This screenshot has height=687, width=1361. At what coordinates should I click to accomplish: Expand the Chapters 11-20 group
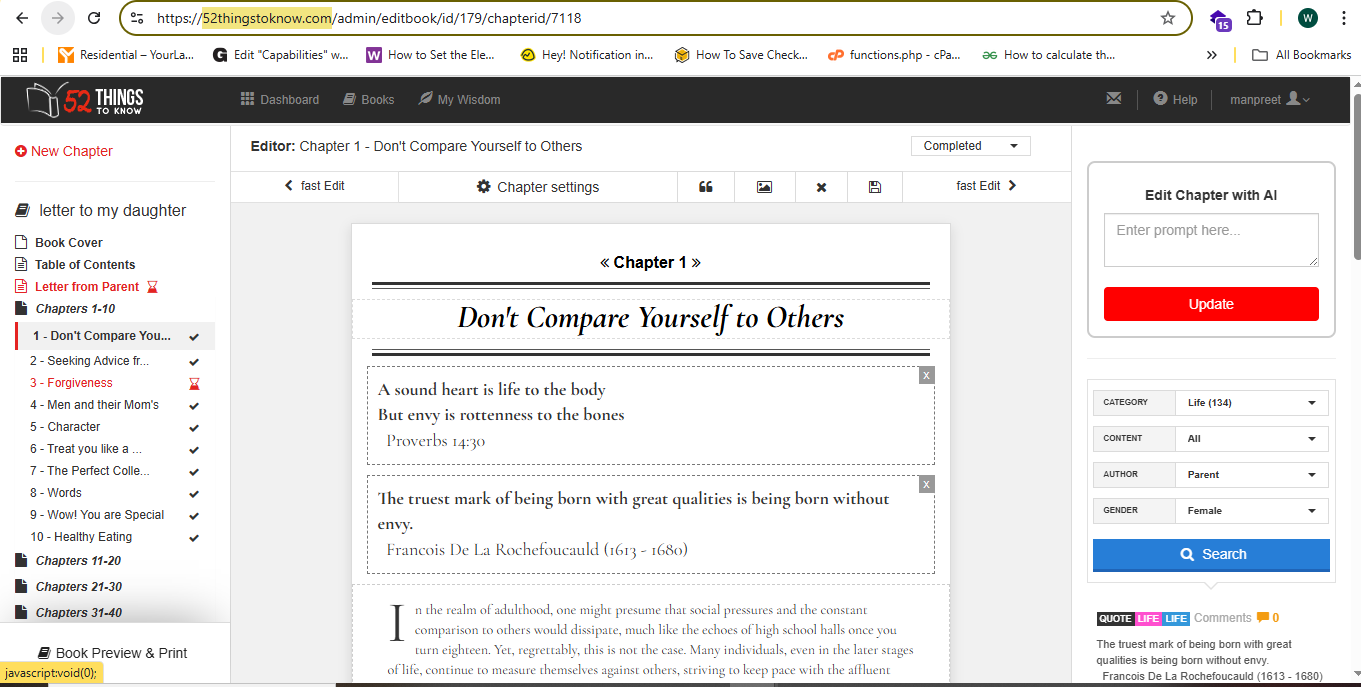coord(78,561)
